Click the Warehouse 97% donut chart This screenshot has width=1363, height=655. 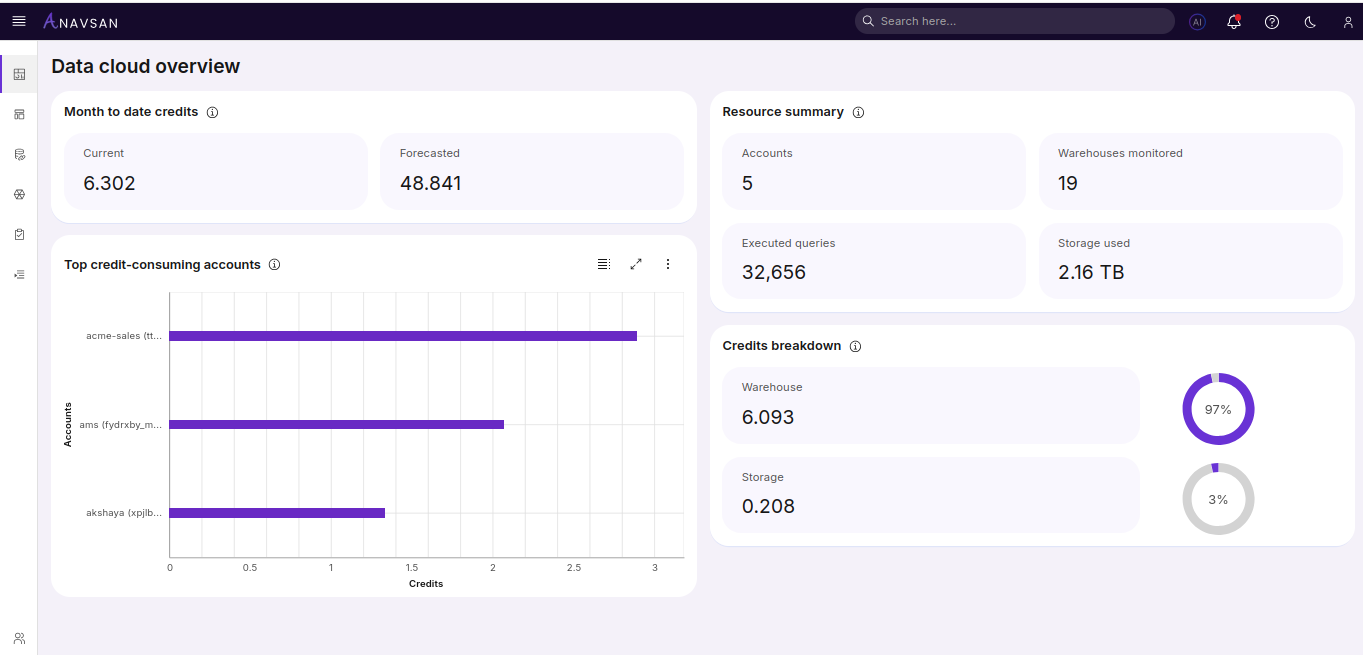[x=1218, y=409]
